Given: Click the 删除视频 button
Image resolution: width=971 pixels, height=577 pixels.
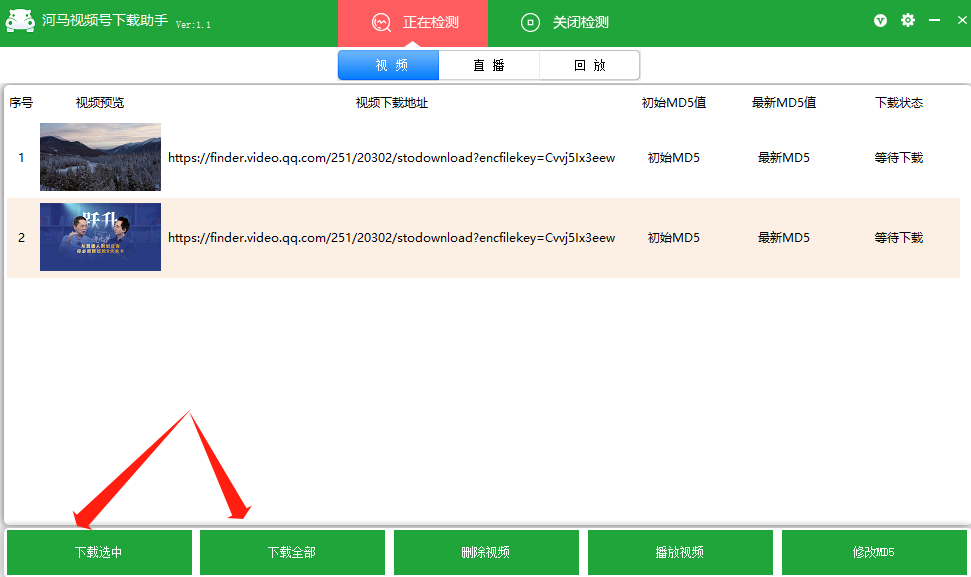Looking at the screenshot, I should (486, 552).
